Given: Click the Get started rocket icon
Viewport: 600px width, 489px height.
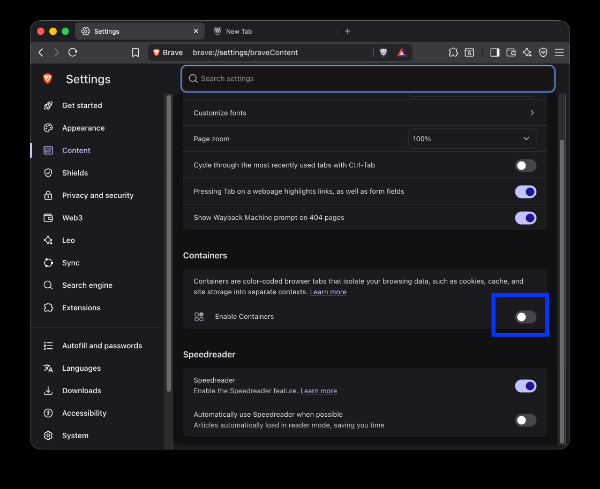Looking at the screenshot, I should click(x=48, y=106).
